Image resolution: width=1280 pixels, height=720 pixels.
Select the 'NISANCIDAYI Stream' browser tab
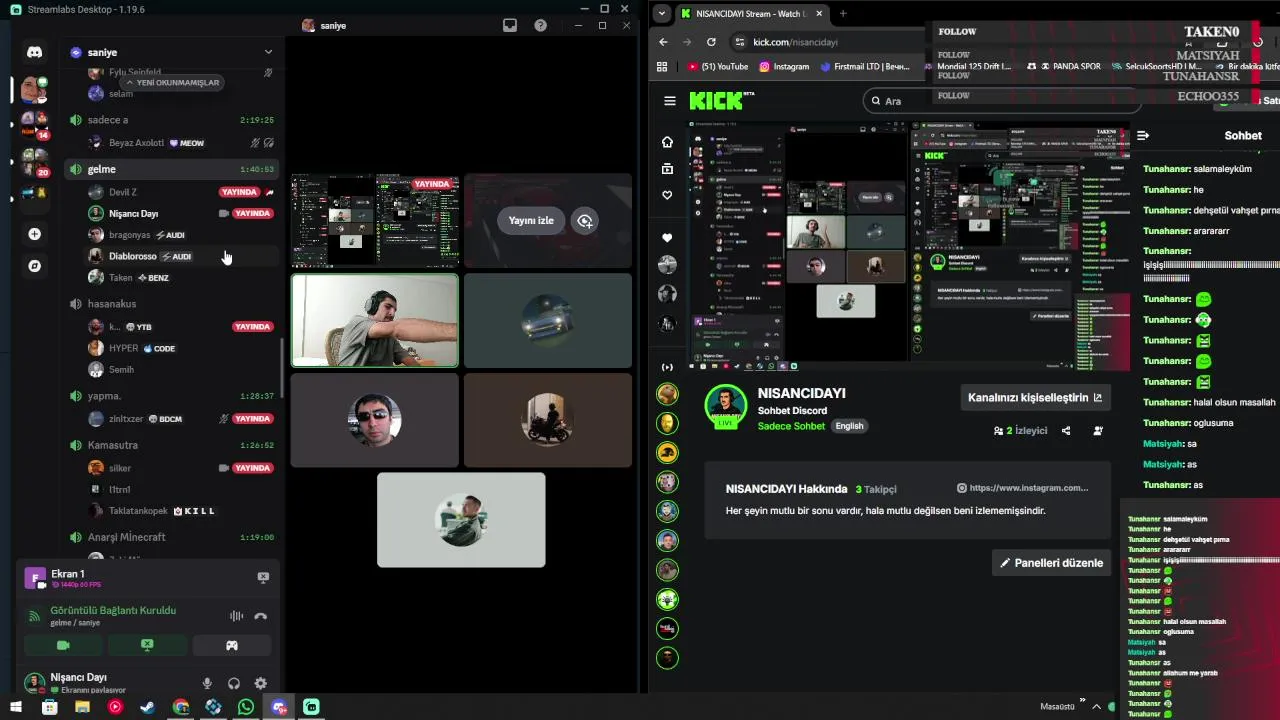pos(750,13)
